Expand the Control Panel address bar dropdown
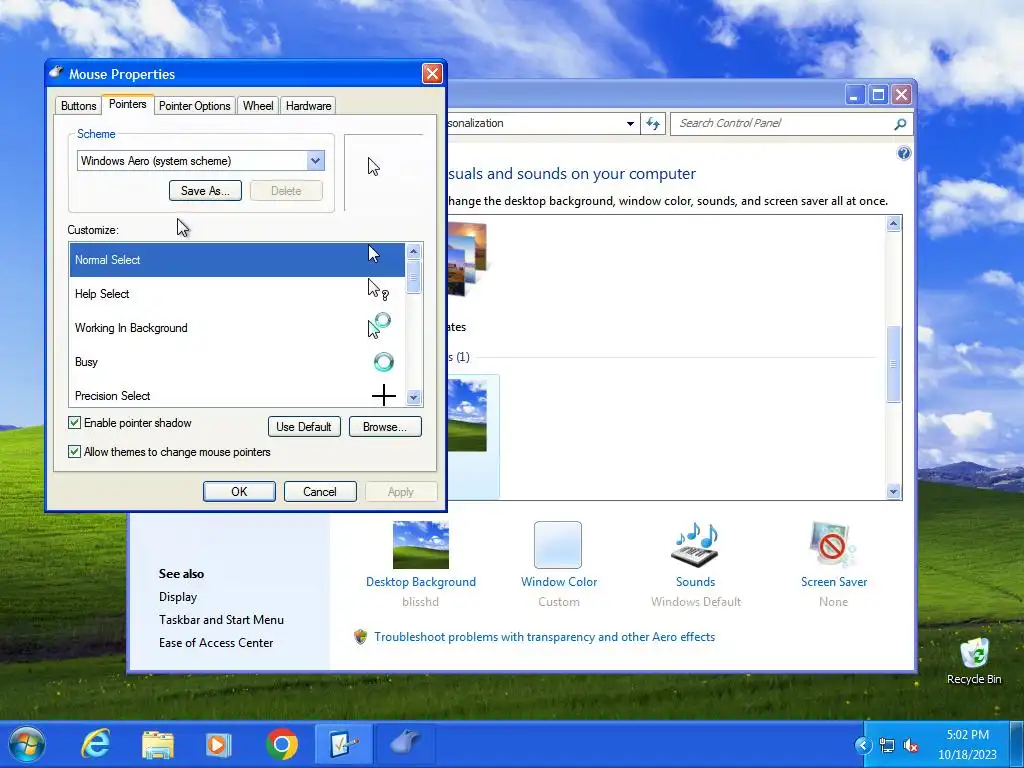Screen dimensions: 1024x768 coord(630,123)
